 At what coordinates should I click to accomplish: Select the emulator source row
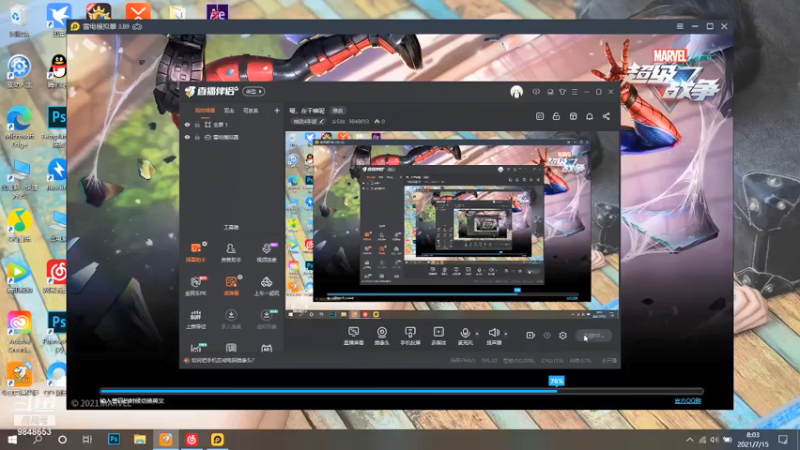232,137
